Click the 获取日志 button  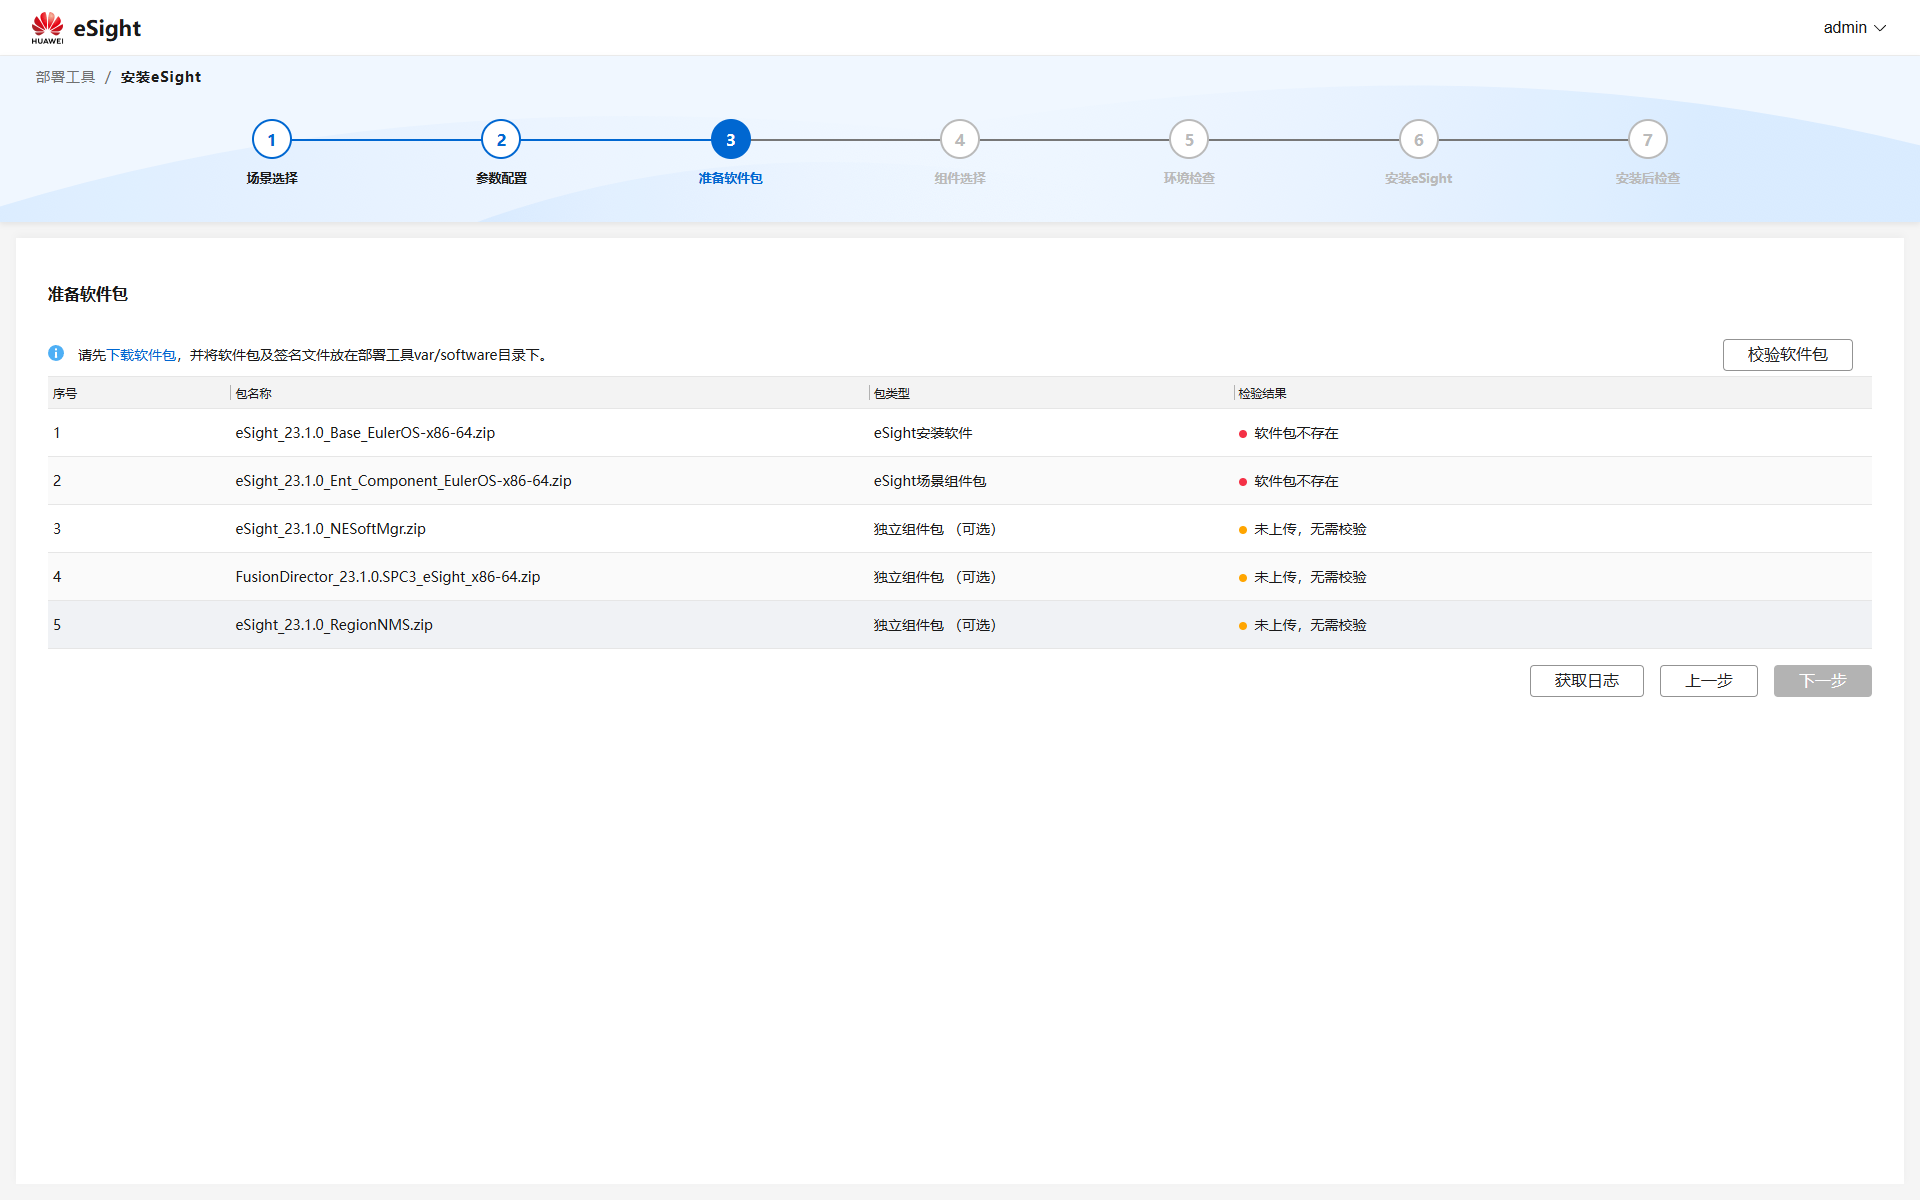pos(1586,681)
